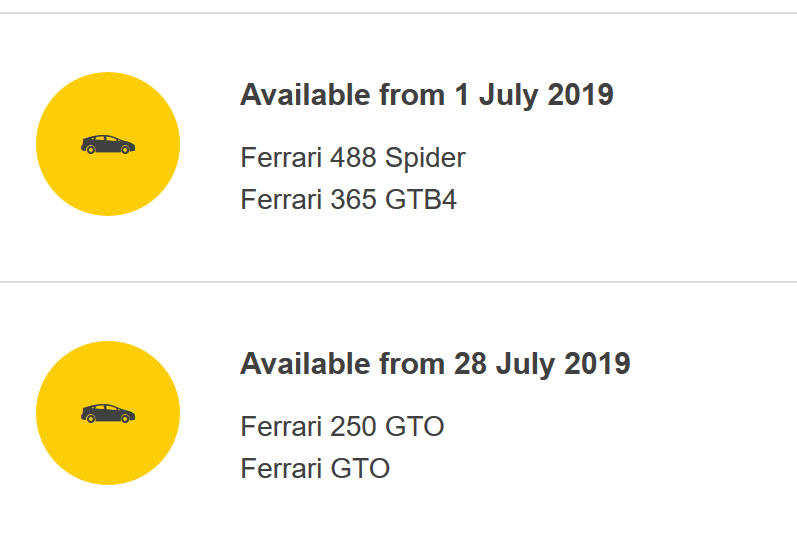
Task: Click the word 'Spider' in the first list
Action: pyautogui.click(x=425, y=158)
